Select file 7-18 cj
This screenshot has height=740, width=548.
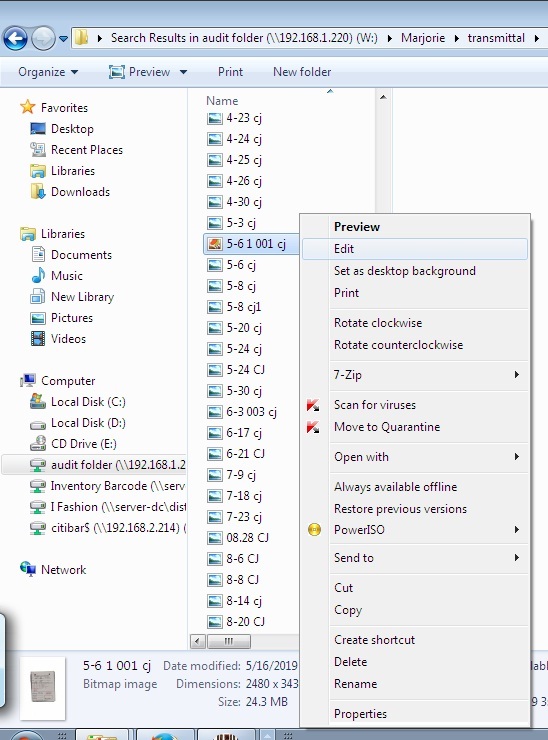point(244,496)
